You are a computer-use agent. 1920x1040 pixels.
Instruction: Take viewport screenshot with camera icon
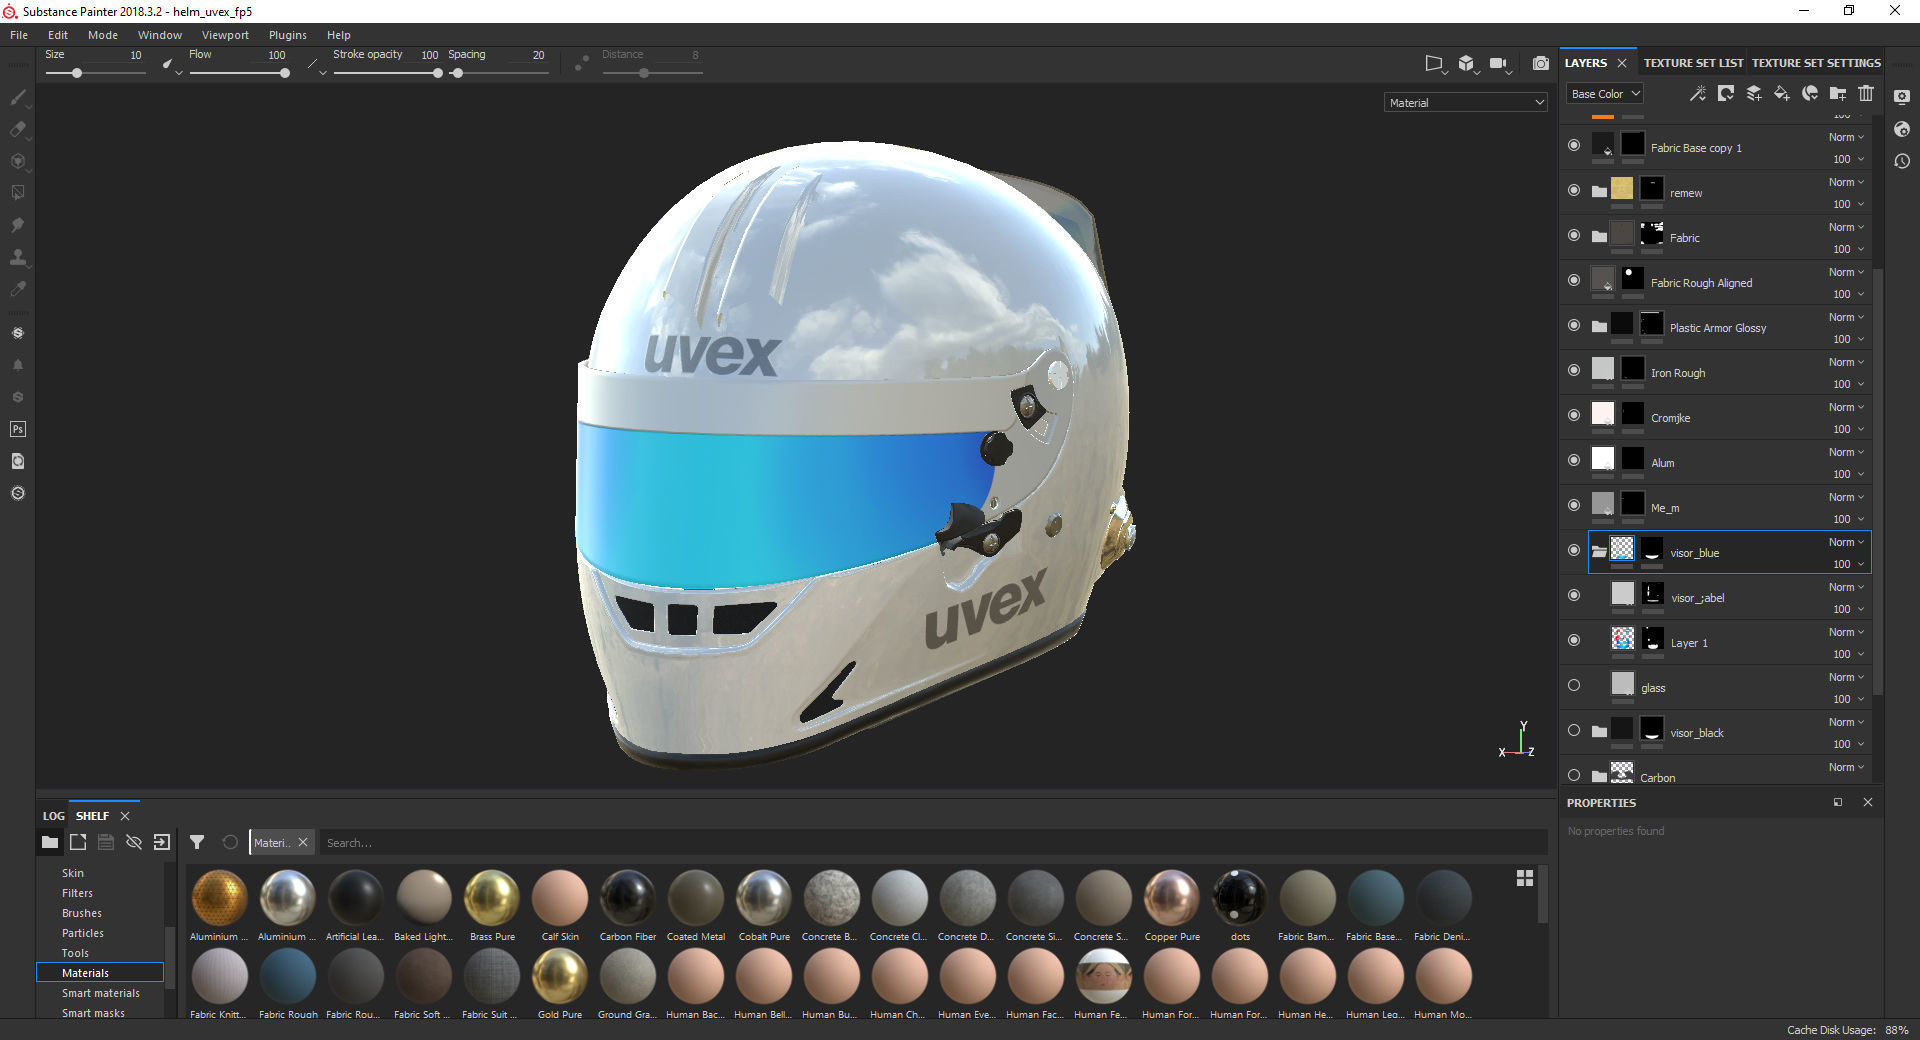[1540, 63]
